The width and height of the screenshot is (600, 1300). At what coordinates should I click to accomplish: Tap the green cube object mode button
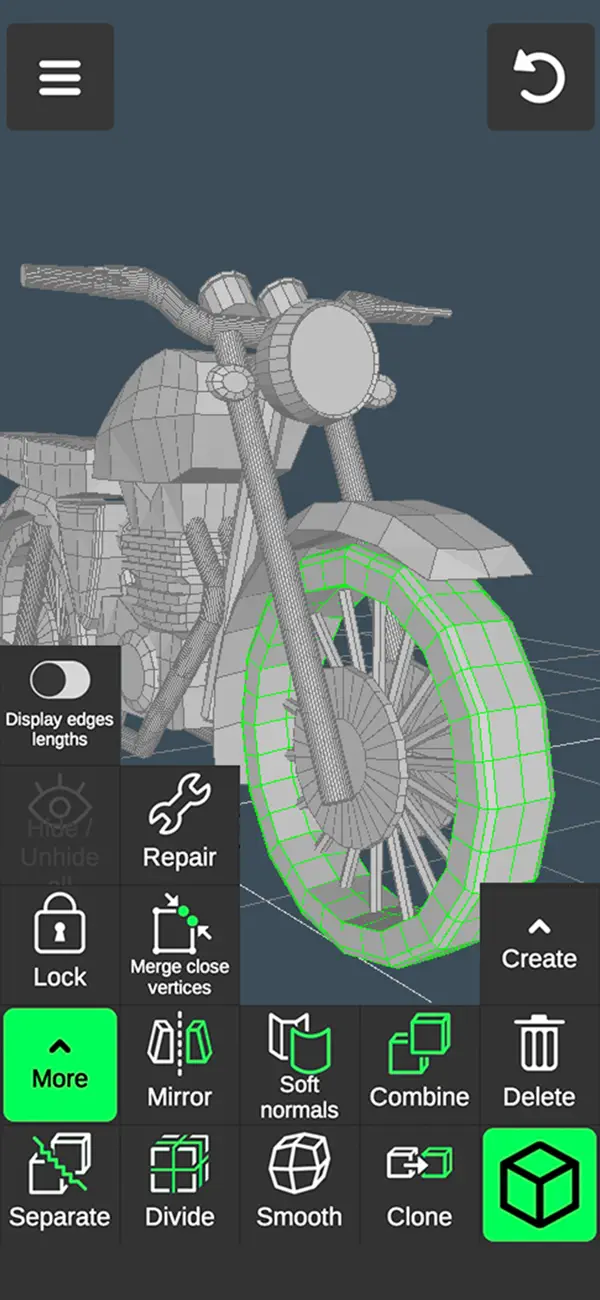click(539, 1184)
